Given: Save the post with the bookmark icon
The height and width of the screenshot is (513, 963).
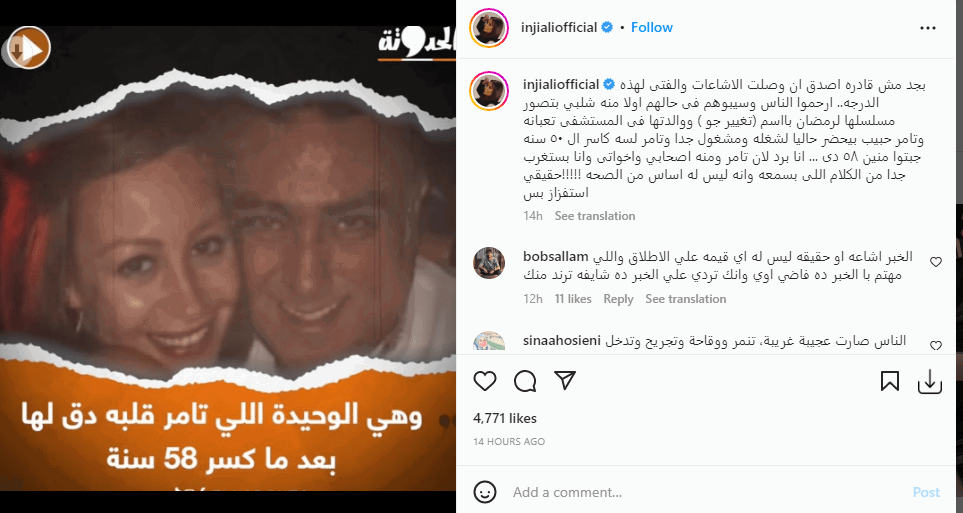Looking at the screenshot, I should (889, 381).
